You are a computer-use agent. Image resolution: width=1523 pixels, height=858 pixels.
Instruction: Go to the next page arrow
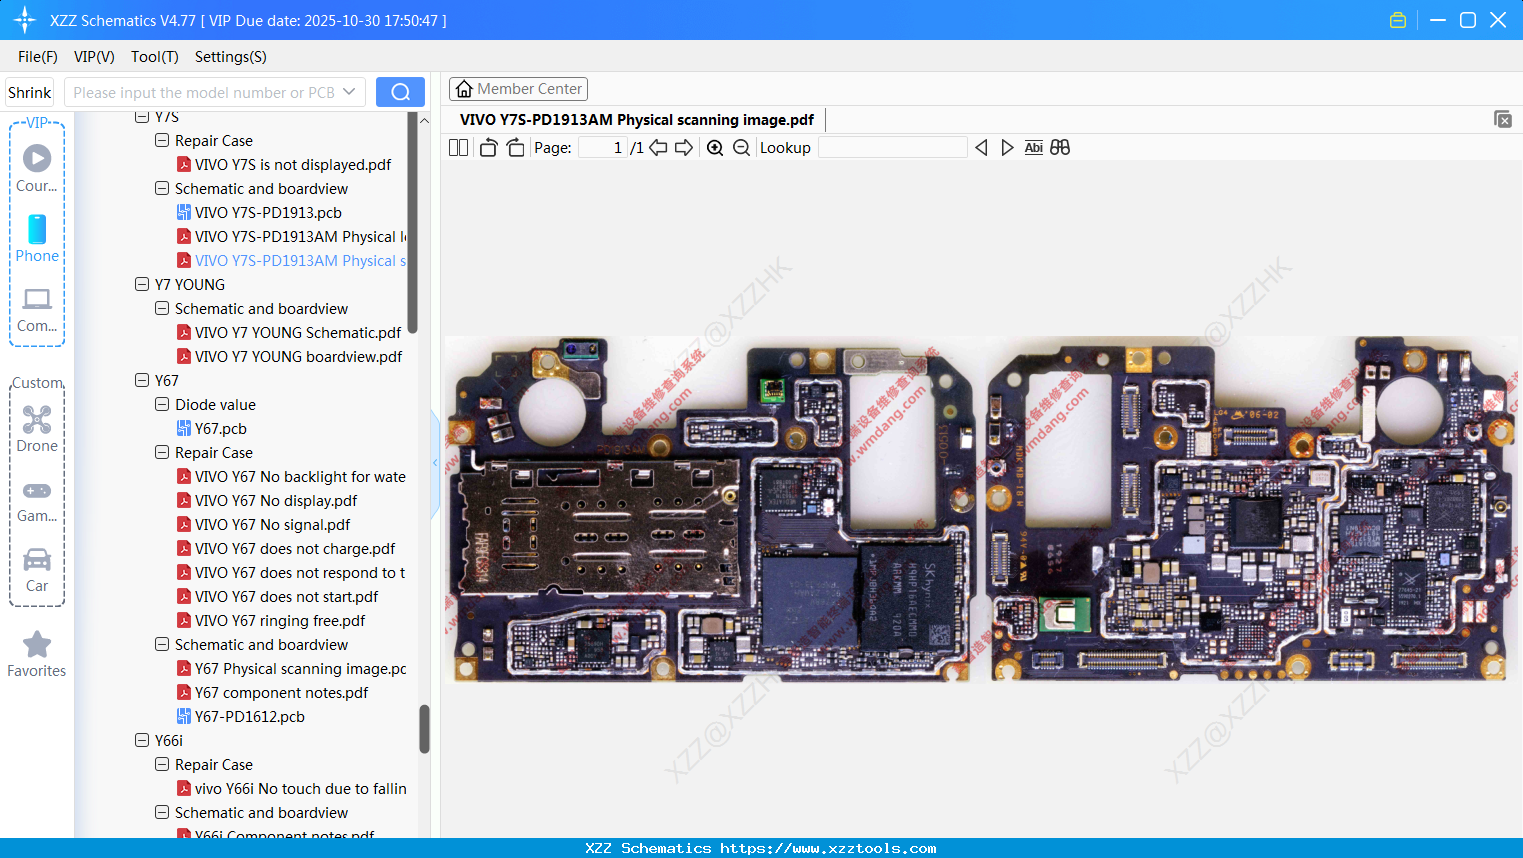[684, 148]
